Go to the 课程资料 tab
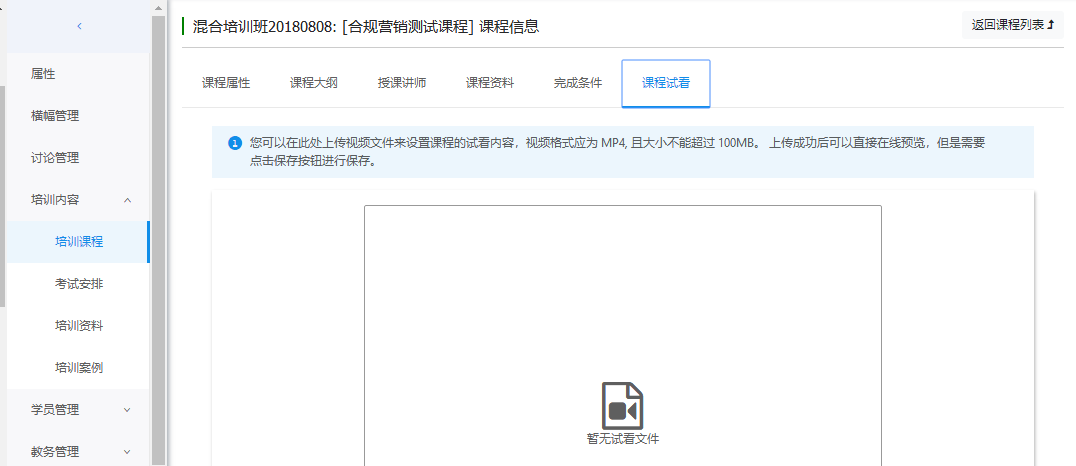 point(490,83)
